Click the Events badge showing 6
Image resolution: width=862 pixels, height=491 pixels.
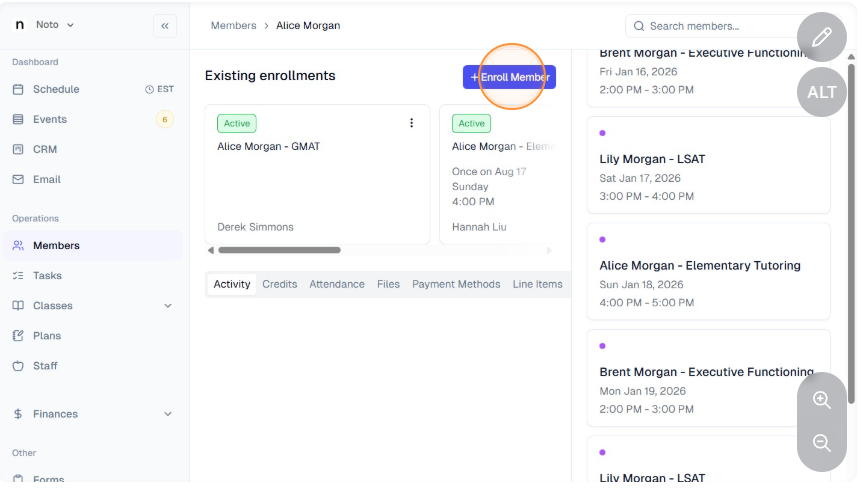click(164, 119)
